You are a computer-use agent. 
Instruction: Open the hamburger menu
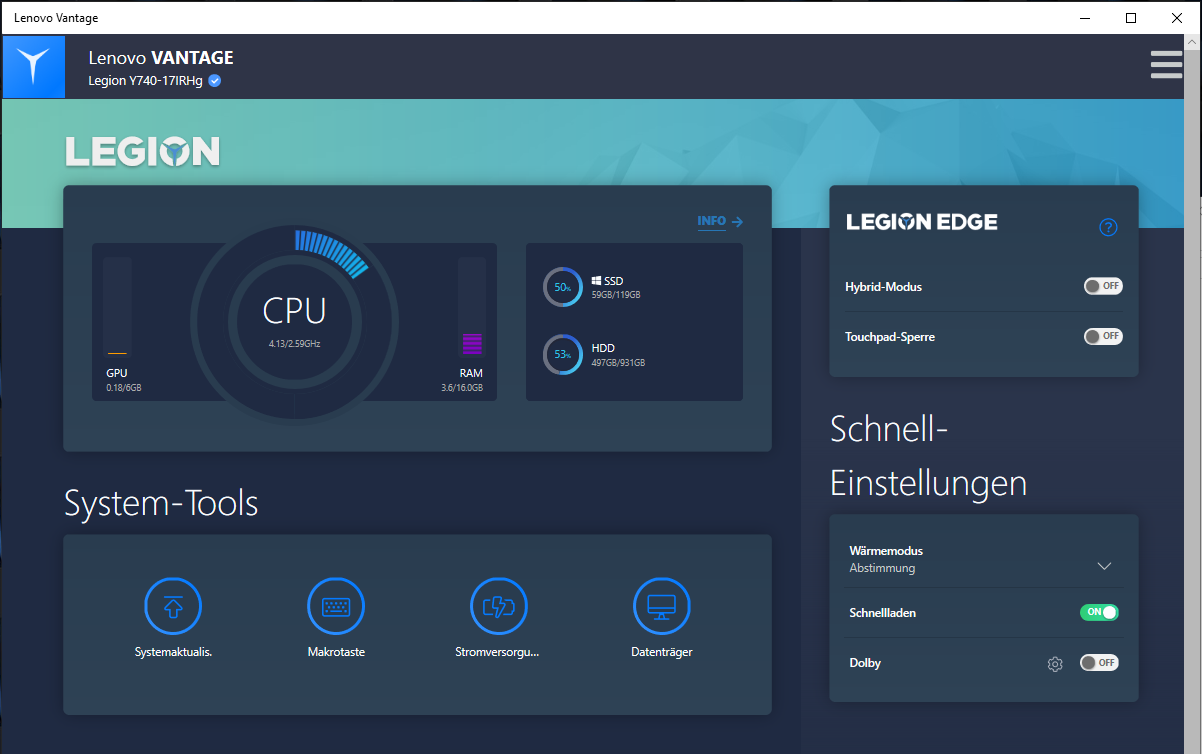(1166, 64)
